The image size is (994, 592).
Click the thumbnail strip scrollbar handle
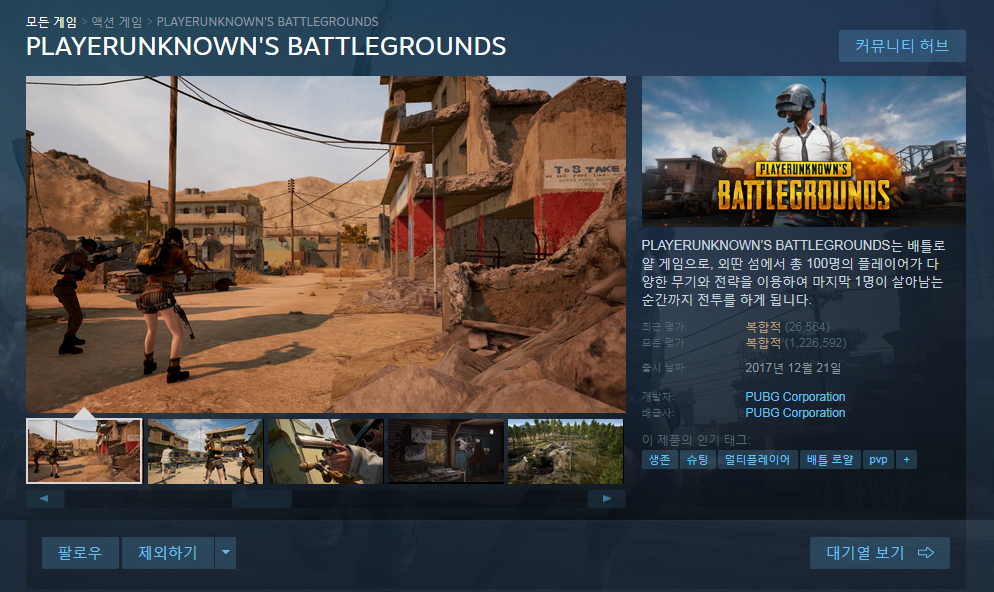tap(262, 499)
